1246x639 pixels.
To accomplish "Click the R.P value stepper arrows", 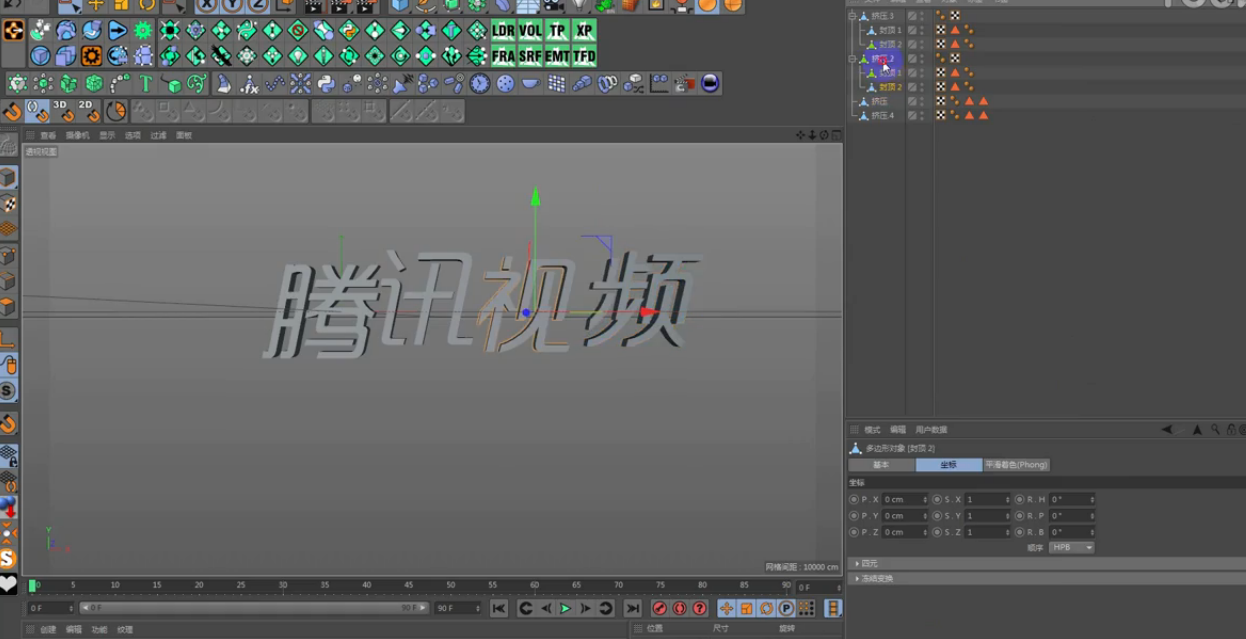I will (x=1092, y=516).
